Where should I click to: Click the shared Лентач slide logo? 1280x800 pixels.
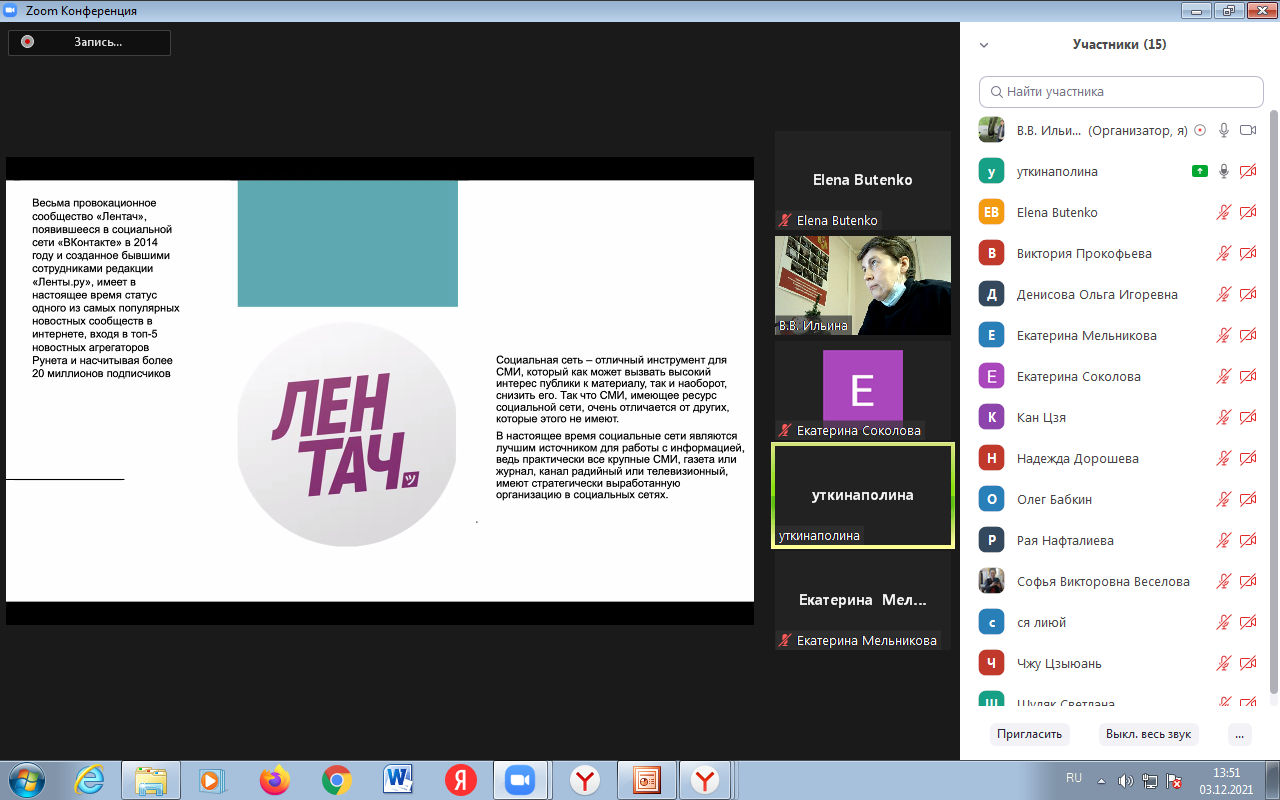347,434
